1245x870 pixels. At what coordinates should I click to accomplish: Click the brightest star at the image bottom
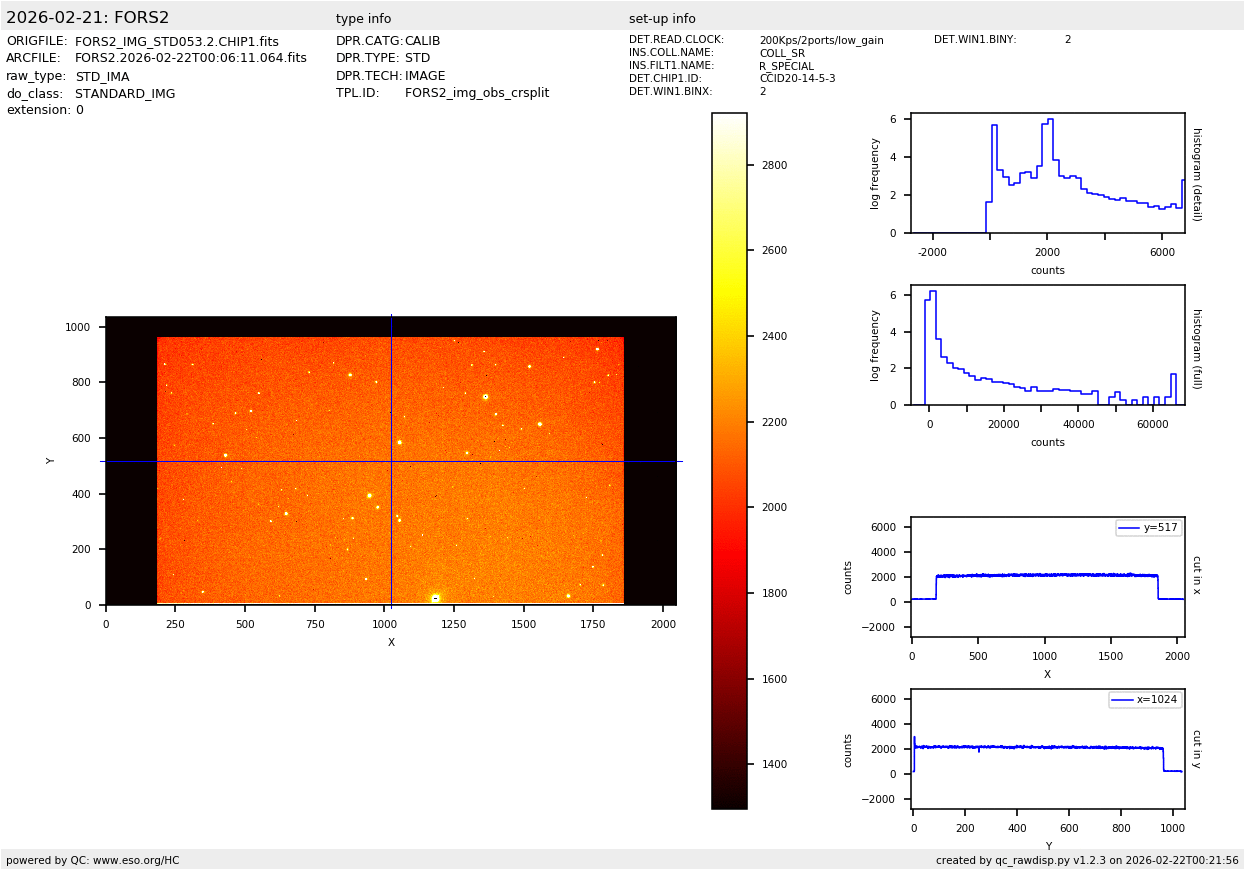435,598
